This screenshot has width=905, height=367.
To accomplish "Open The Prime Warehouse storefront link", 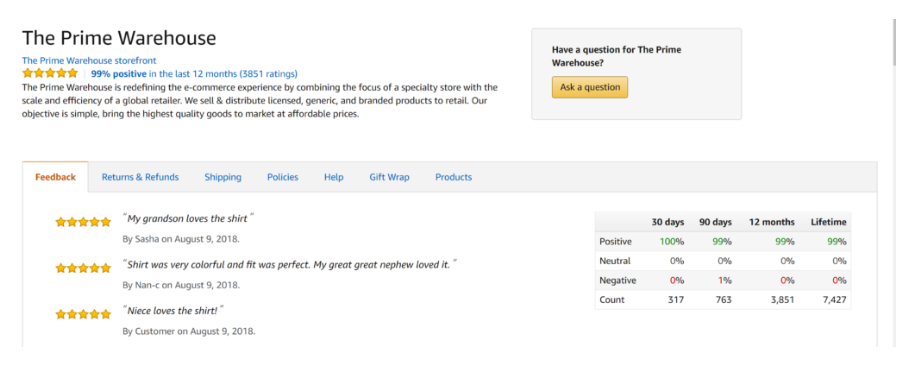I will tap(89, 60).
